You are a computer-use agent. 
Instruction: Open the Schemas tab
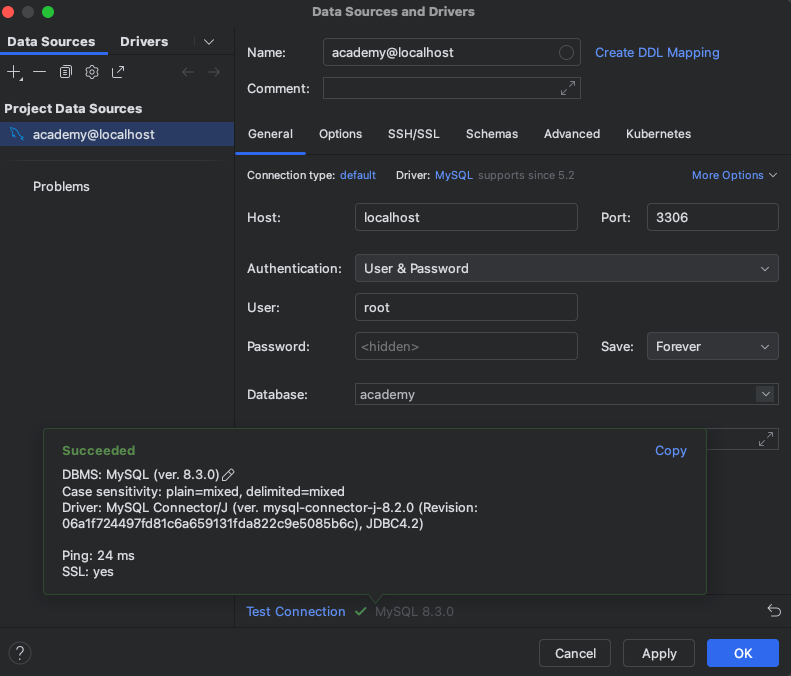point(492,134)
